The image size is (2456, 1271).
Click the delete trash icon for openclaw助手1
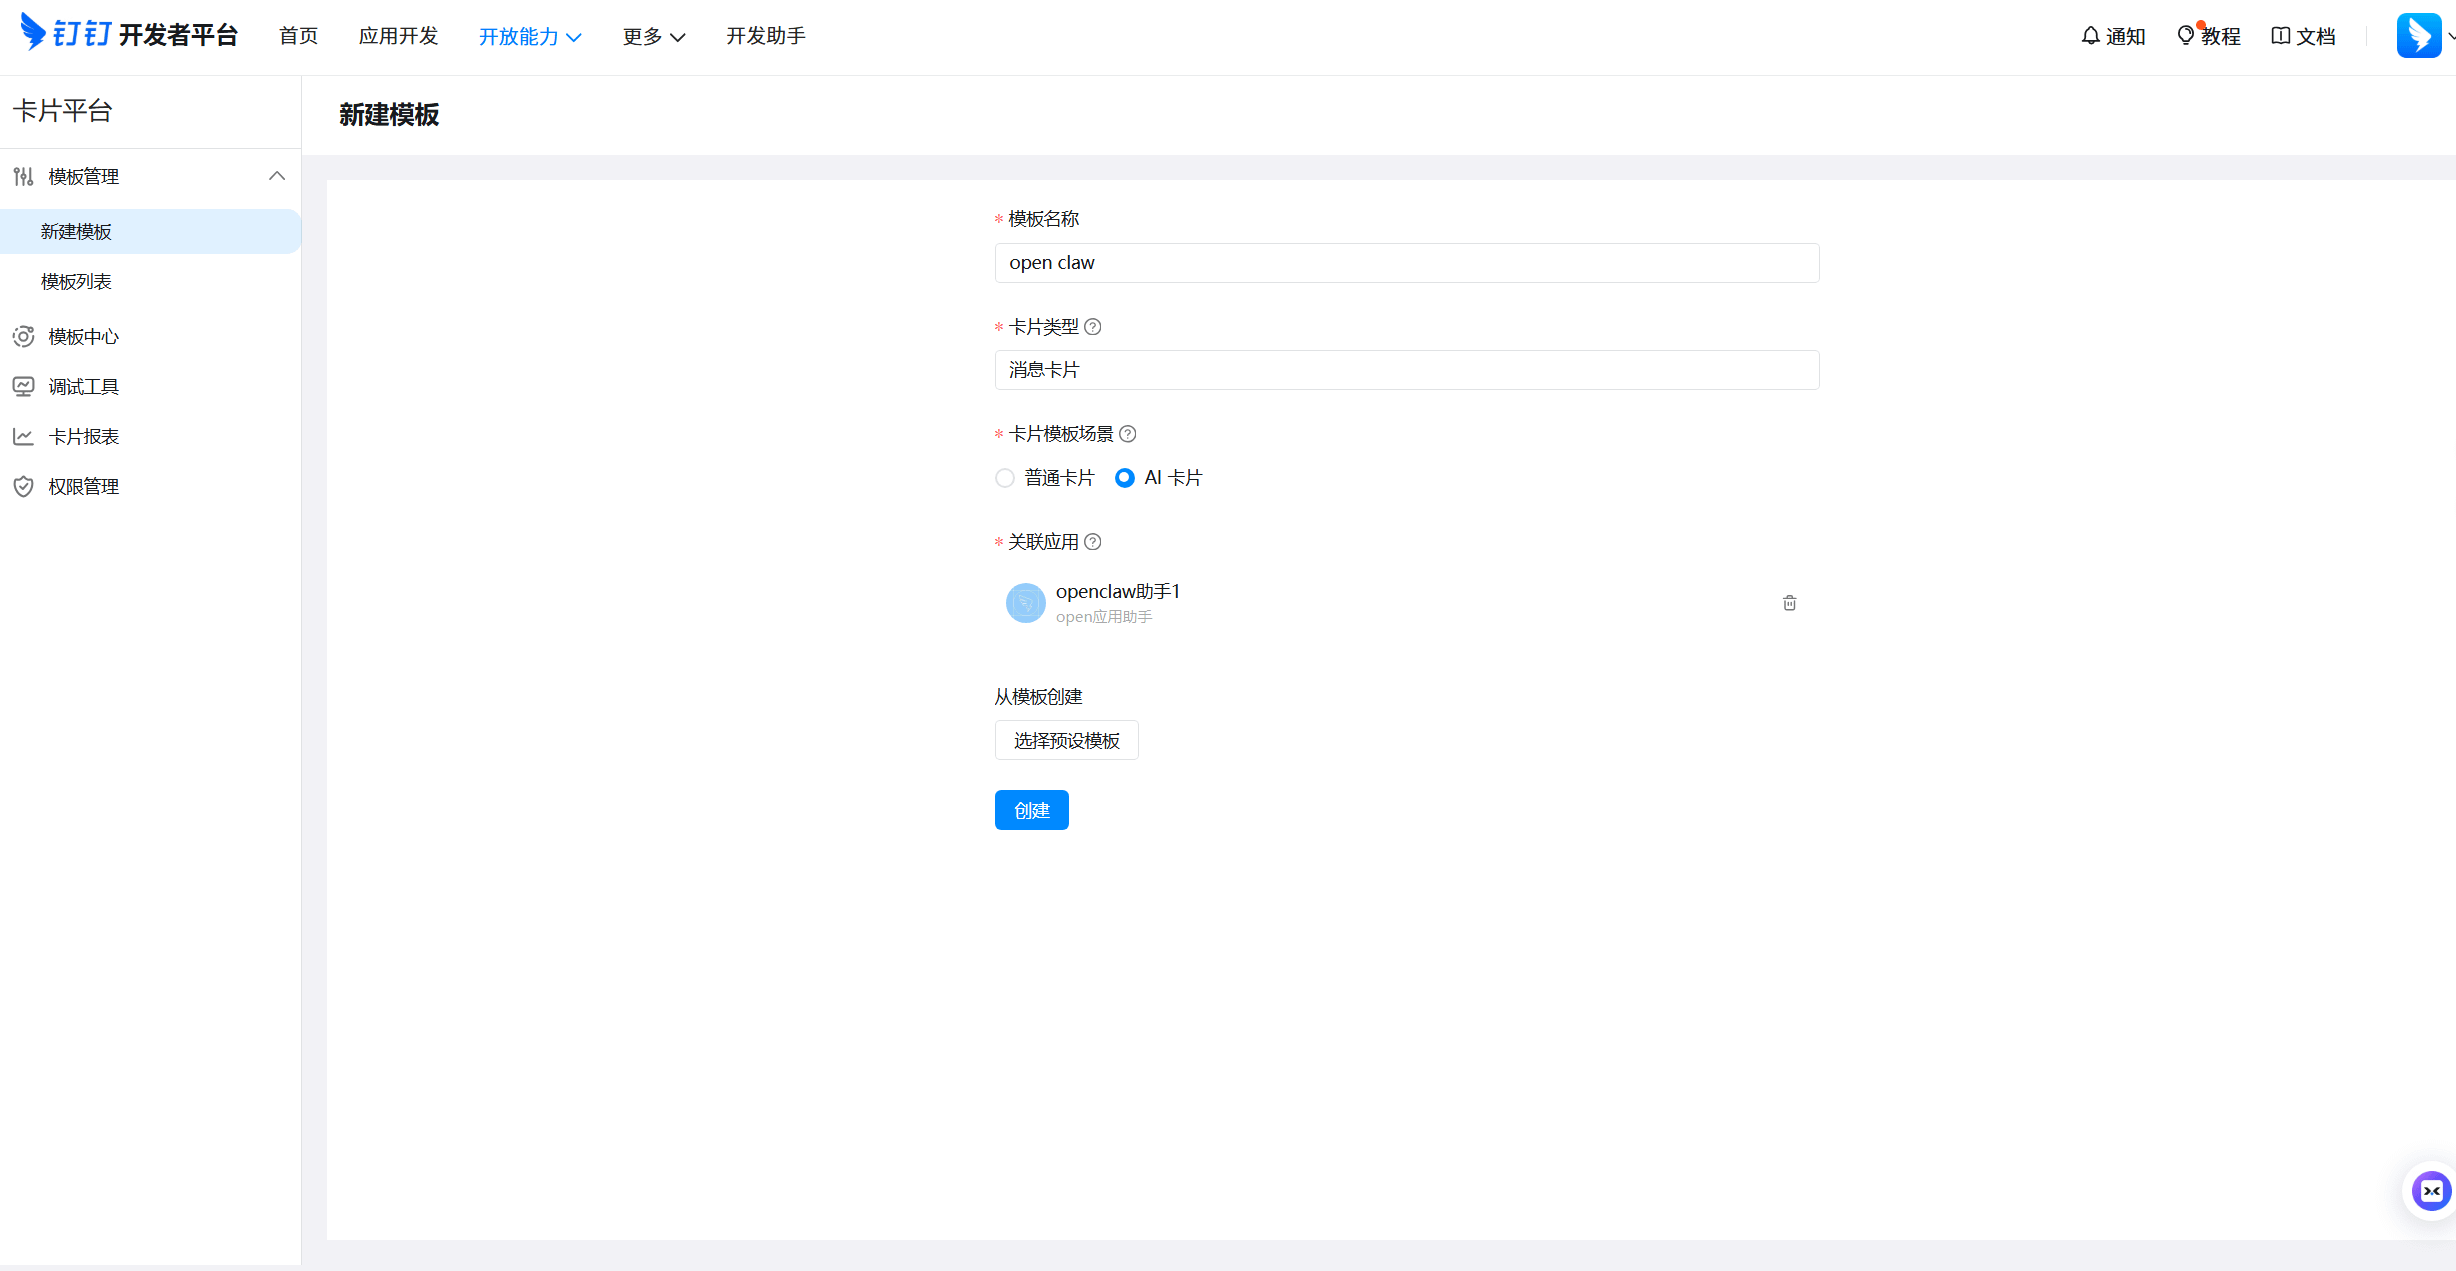[1789, 603]
